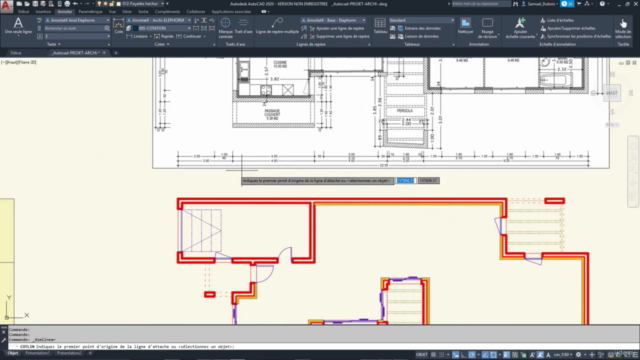Toggle lineweight display in status bar

click(x=507, y=355)
